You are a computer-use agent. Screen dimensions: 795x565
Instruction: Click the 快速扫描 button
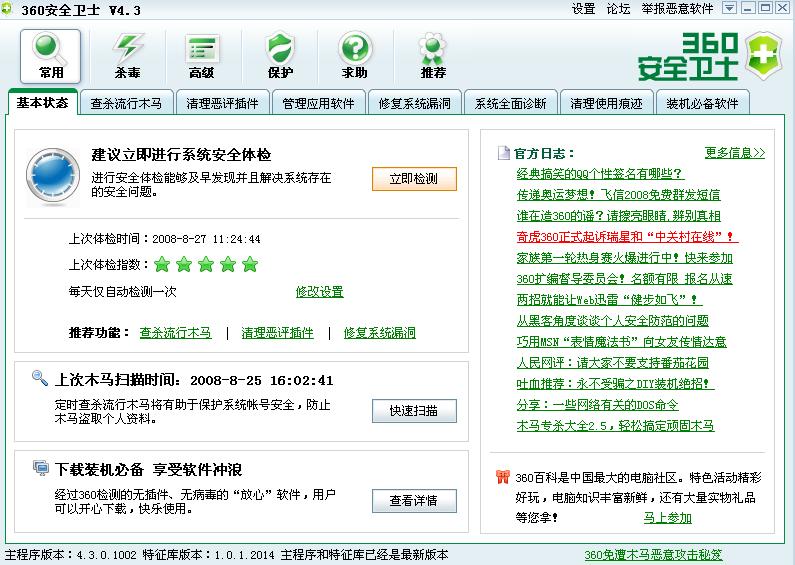414,411
